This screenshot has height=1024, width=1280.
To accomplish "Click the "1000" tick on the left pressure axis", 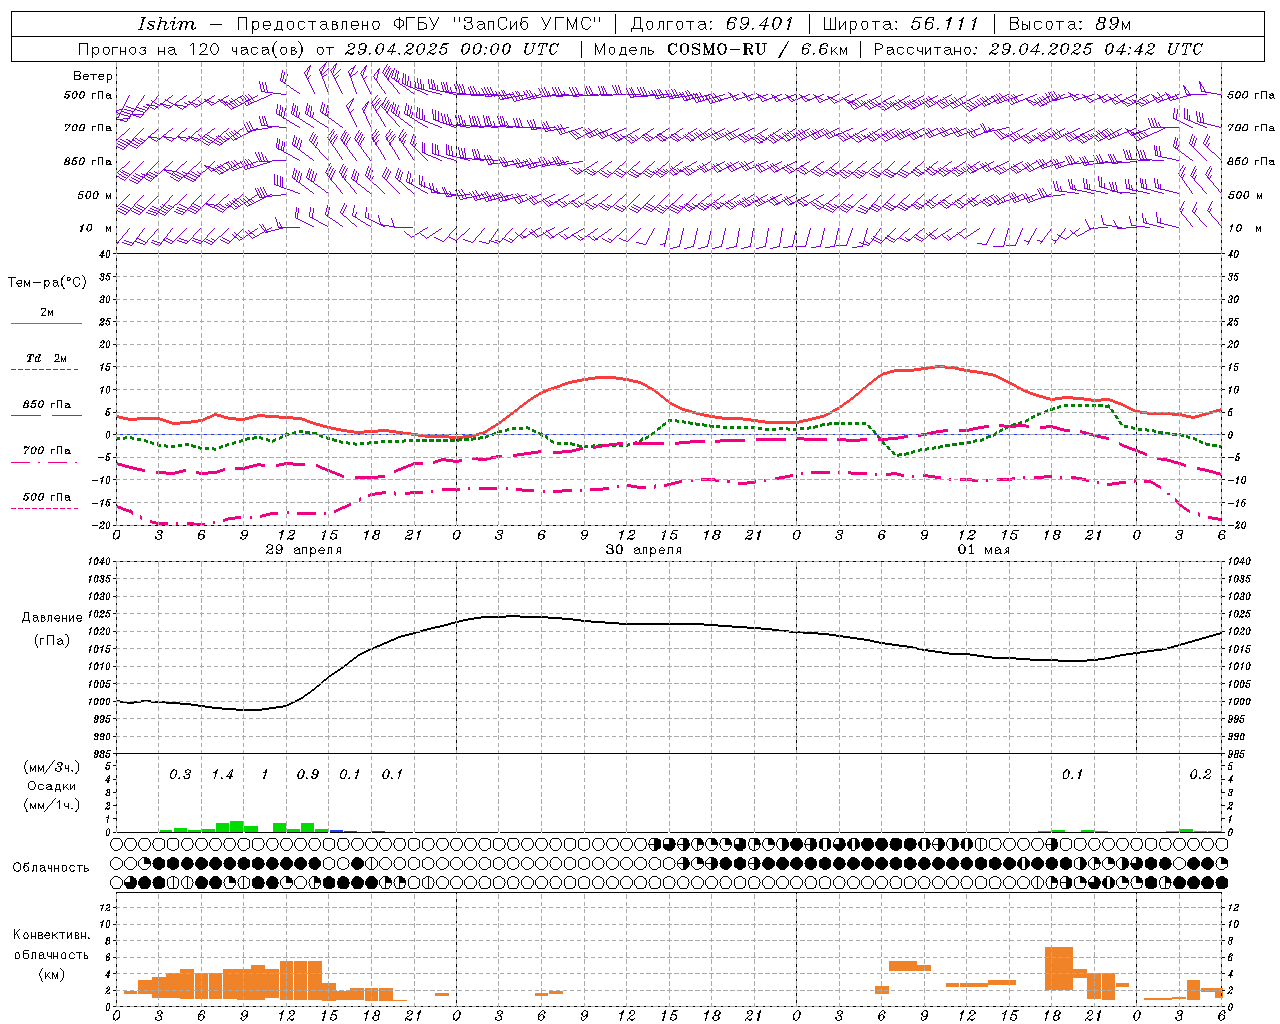I will [x=99, y=702].
